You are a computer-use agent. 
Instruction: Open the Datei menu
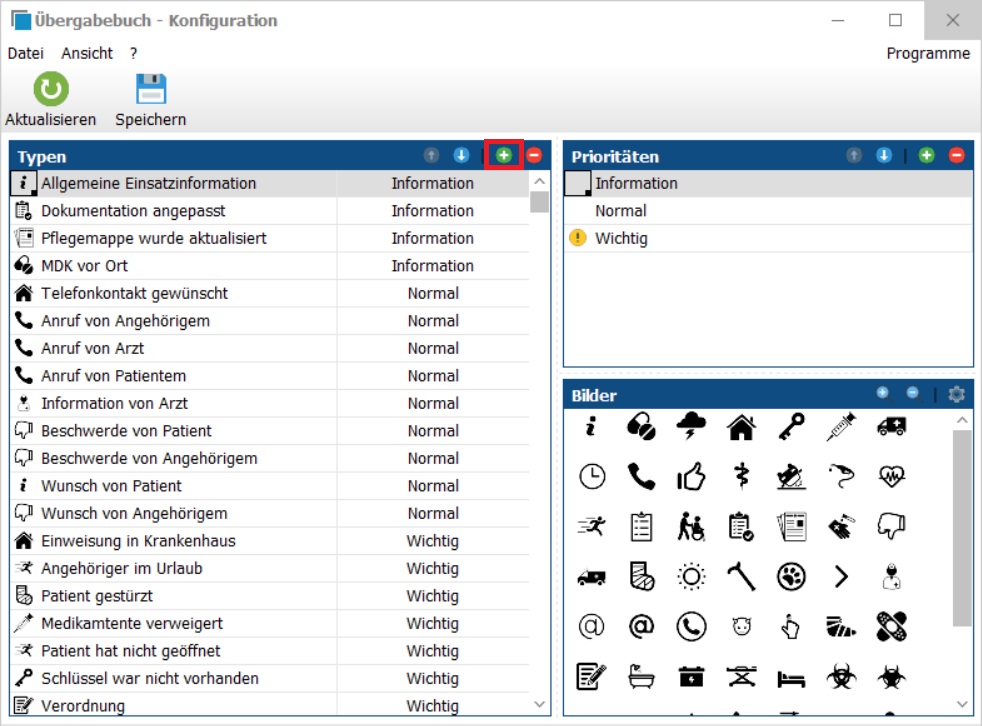(x=26, y=53)
